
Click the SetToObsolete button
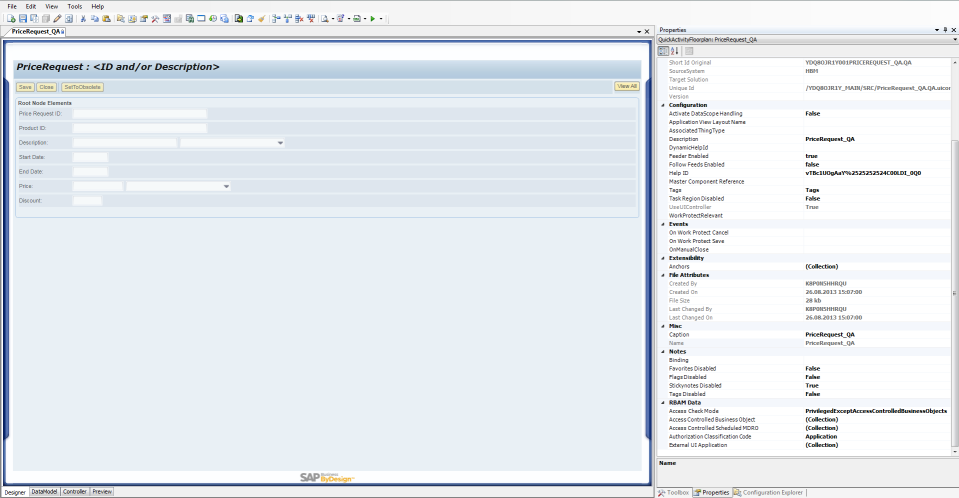(x=83, y=87)
